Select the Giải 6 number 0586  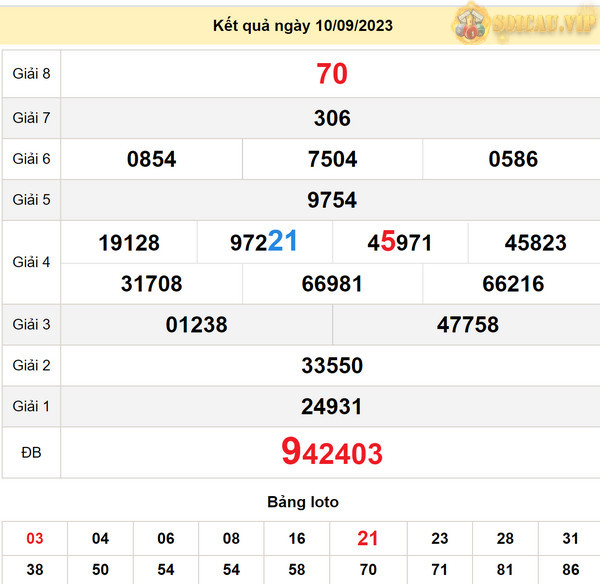click(x=513, y=159)
